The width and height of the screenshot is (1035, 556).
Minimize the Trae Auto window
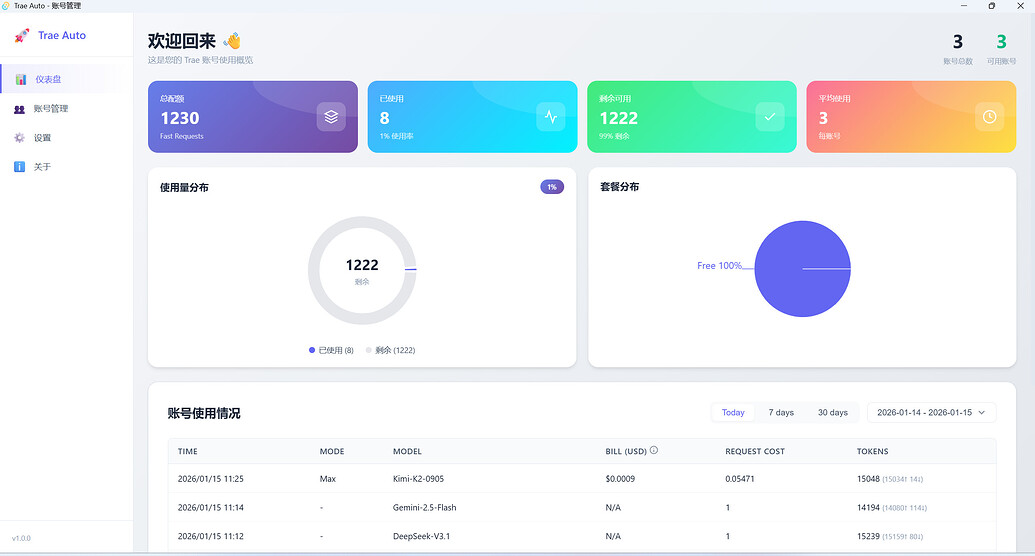pyautogui.click(x=964, y=5)
